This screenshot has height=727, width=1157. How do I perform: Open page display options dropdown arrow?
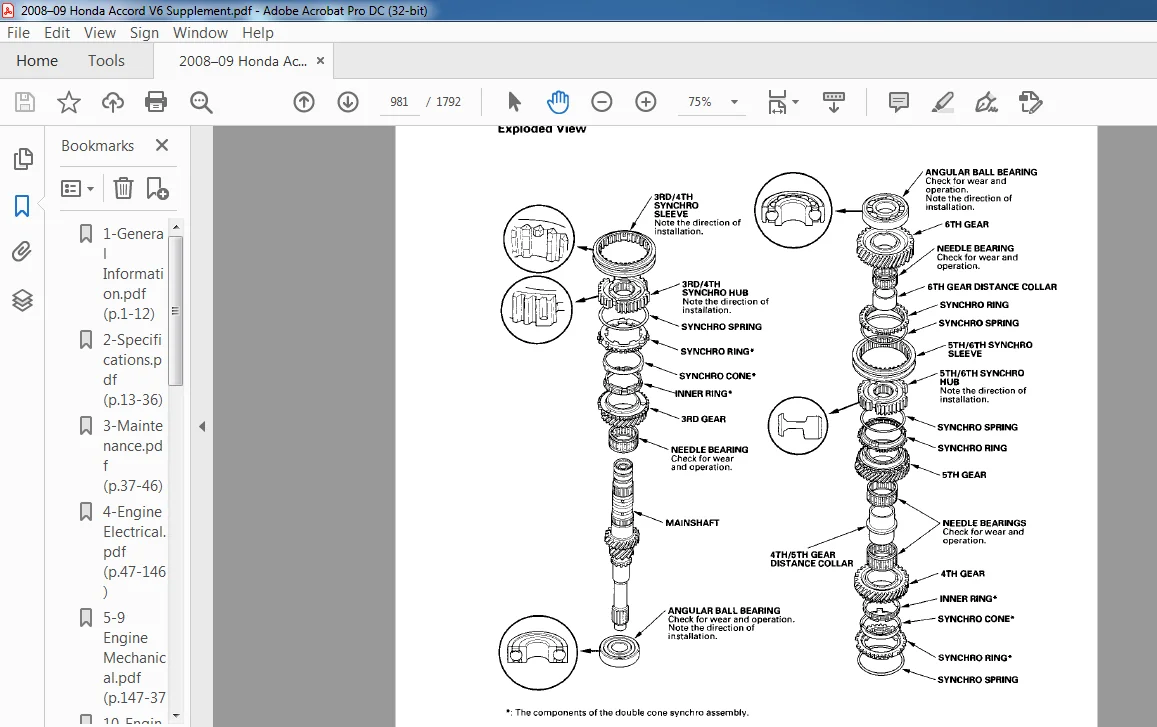coord(795,102)
